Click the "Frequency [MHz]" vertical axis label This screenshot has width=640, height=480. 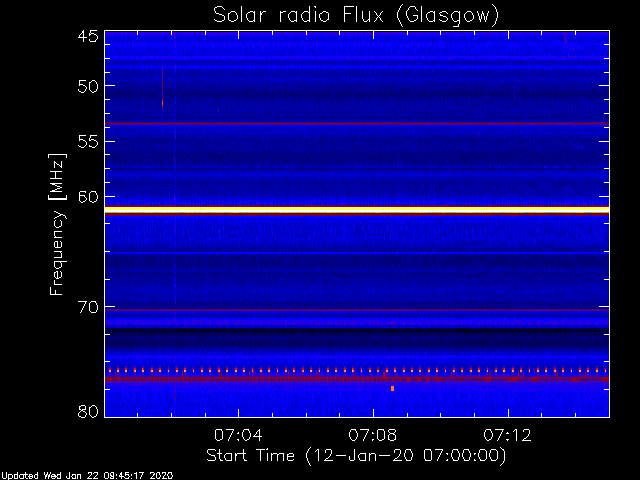tap(57, 224)
